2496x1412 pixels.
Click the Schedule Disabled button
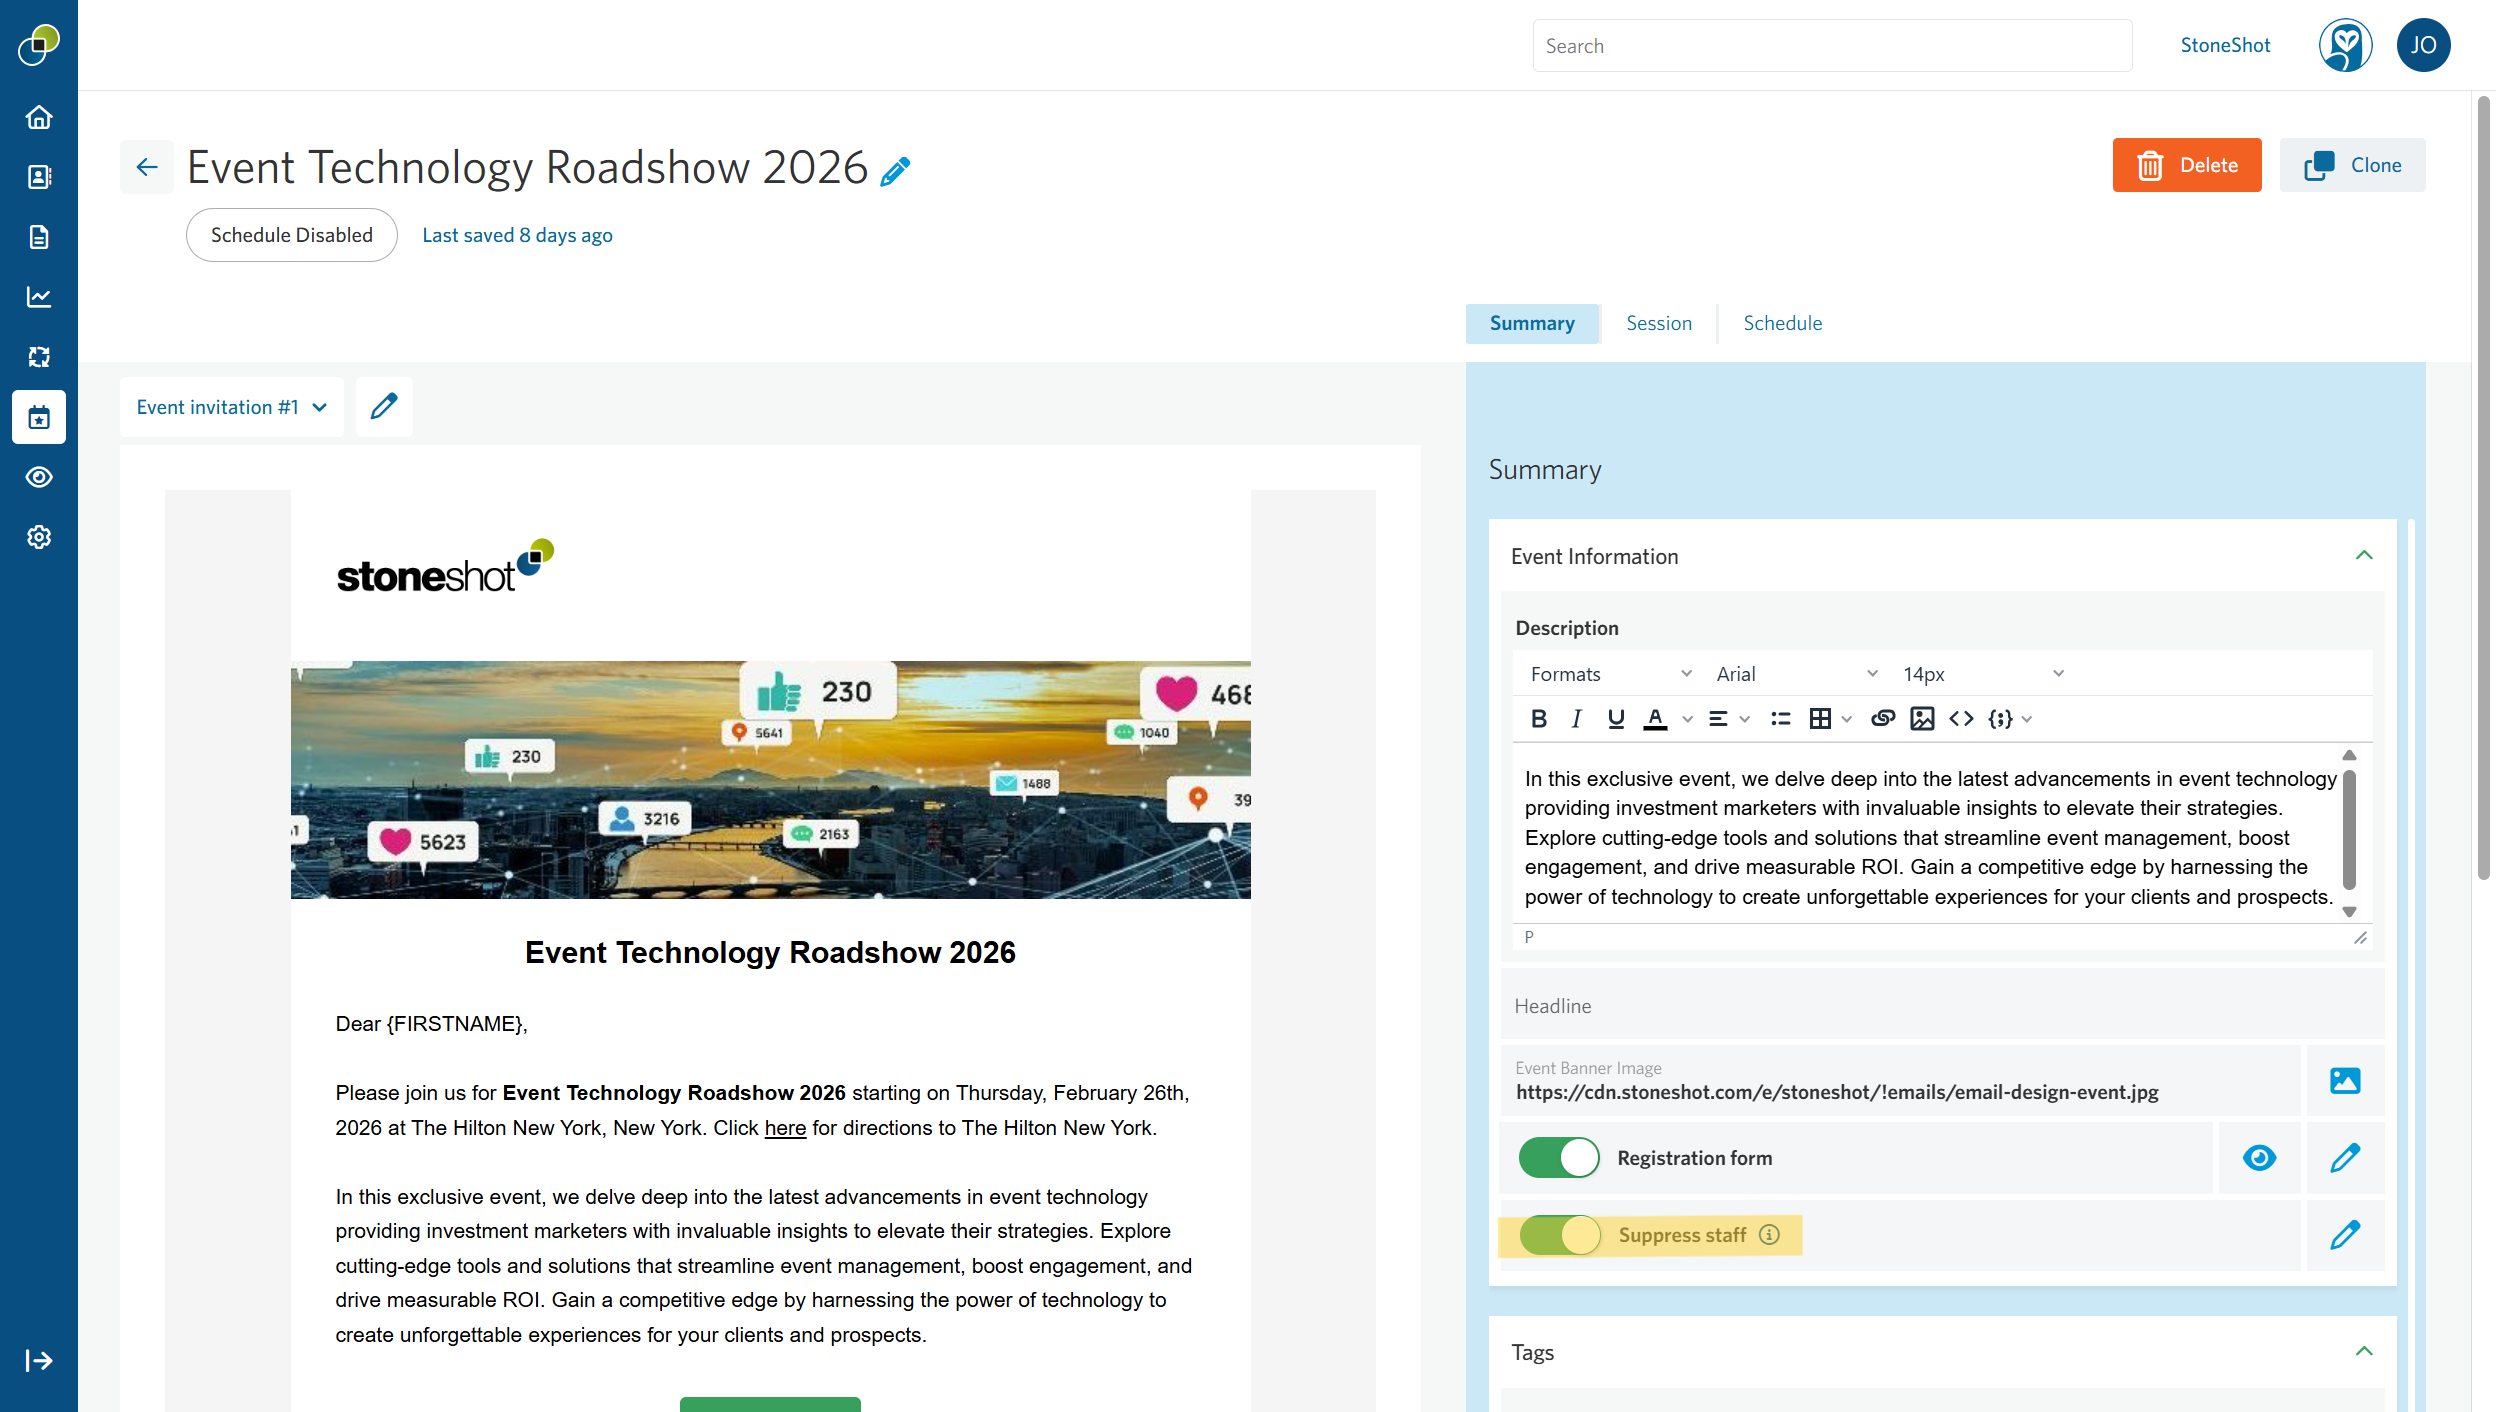pos(292,235)
